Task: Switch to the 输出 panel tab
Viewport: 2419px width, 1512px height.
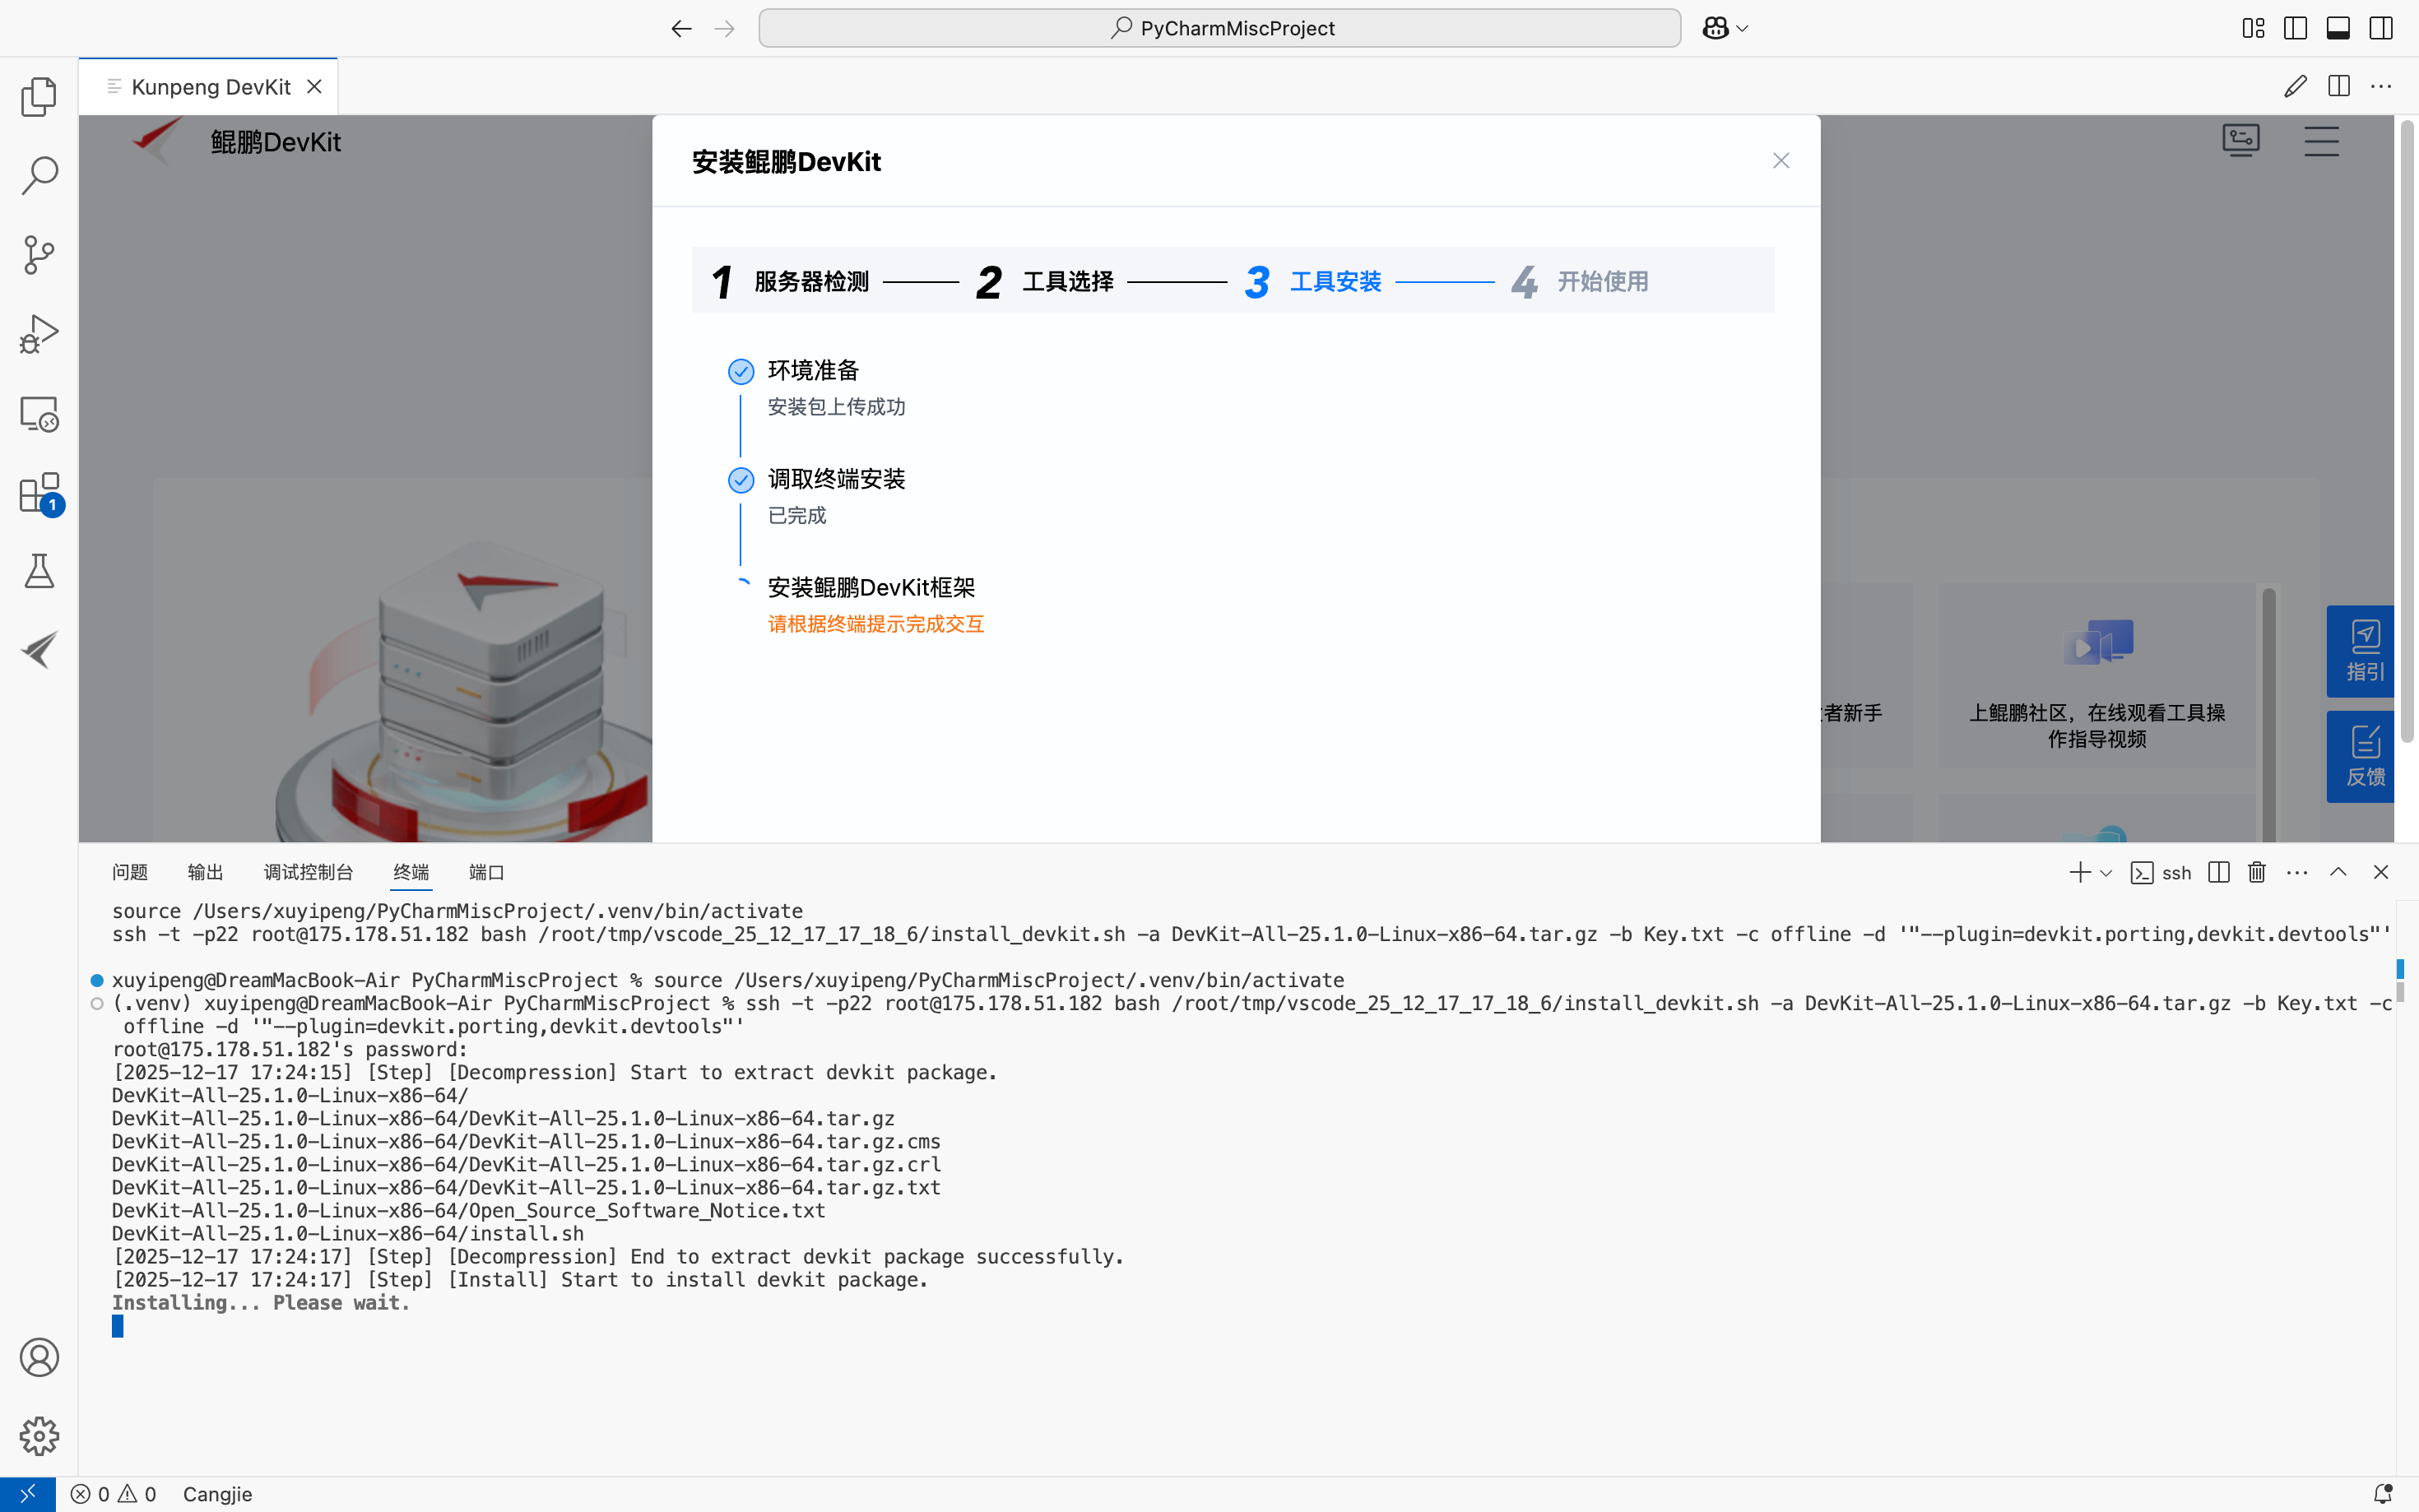Action: [x=205, y=872]
